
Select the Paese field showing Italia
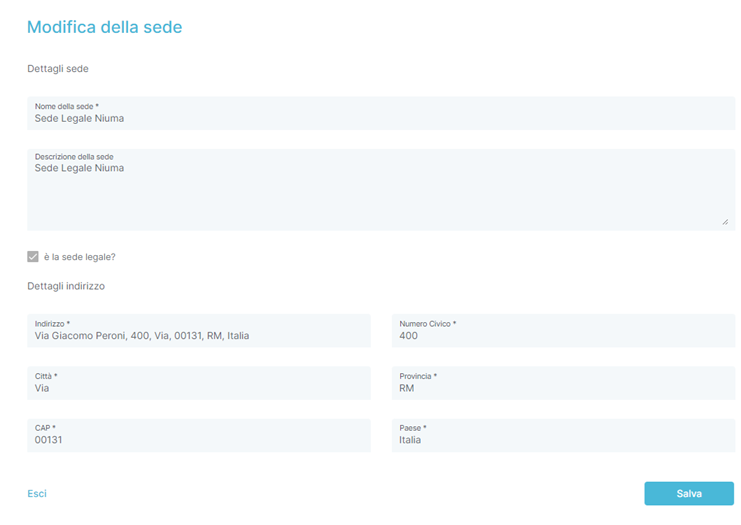tap(563, 435)
